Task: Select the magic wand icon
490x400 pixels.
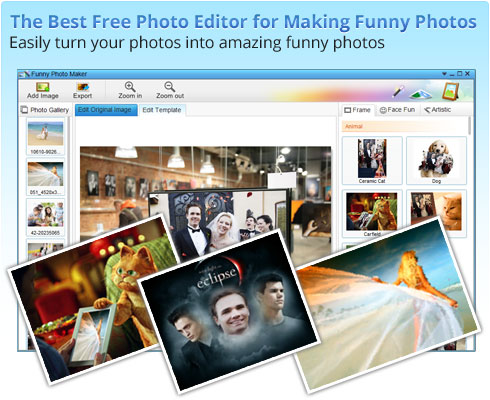Action: point(398,91)
